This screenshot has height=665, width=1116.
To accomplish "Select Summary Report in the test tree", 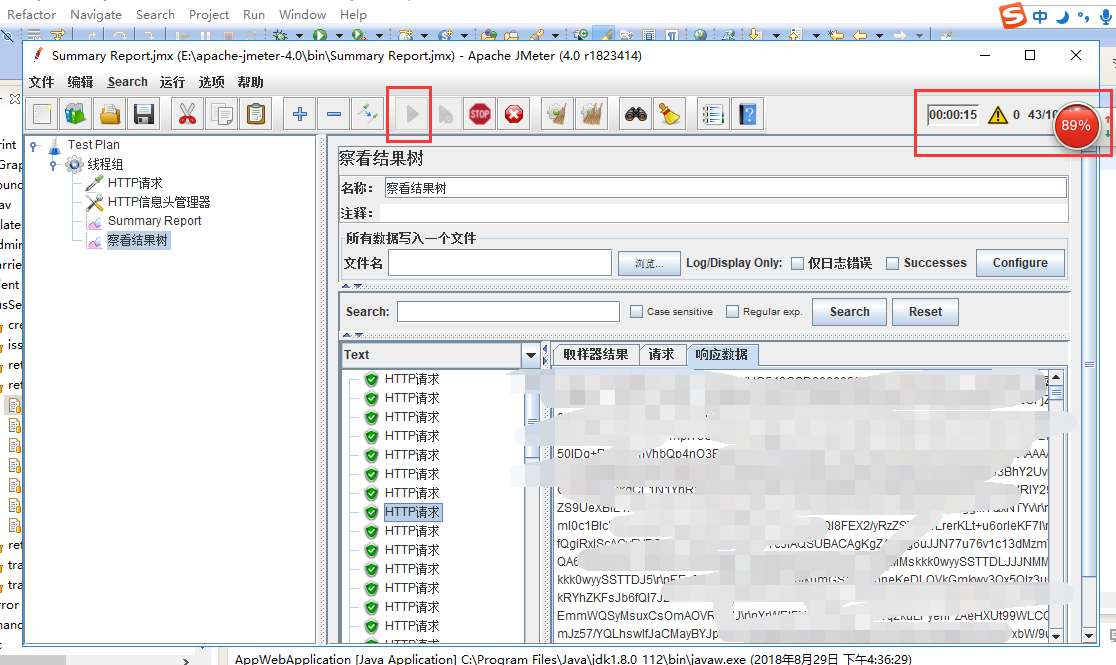I will (x=154, y=221).
